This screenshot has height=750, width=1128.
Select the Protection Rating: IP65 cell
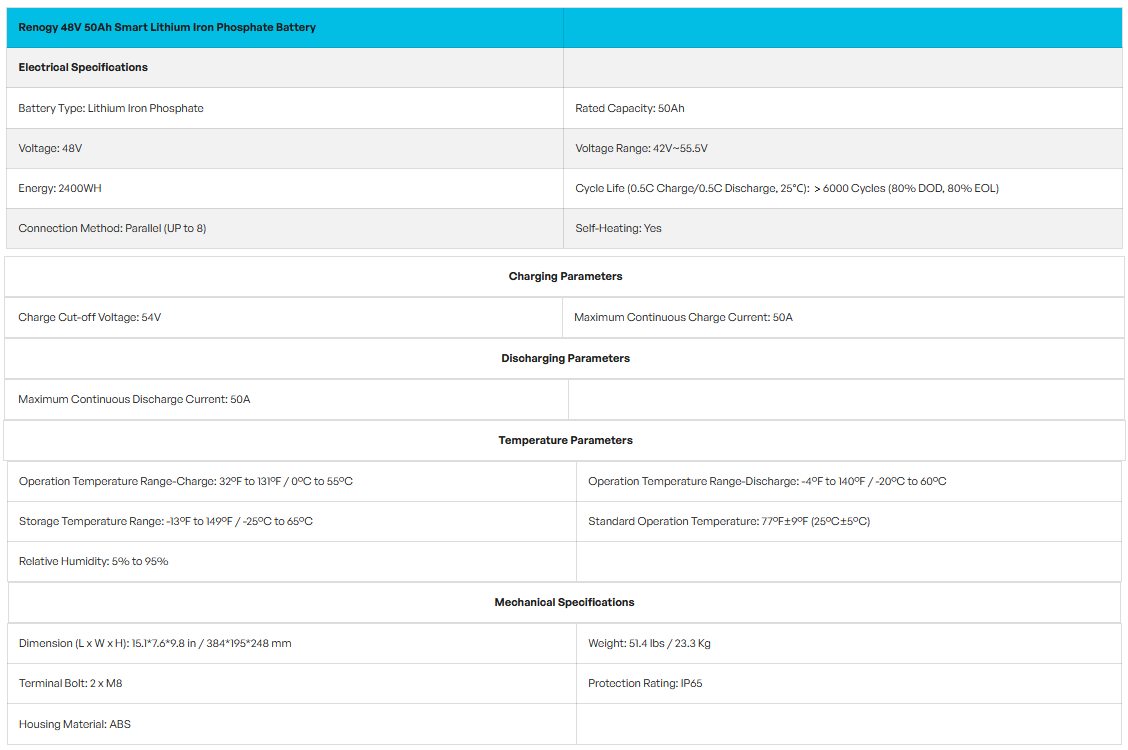point(849,684)
